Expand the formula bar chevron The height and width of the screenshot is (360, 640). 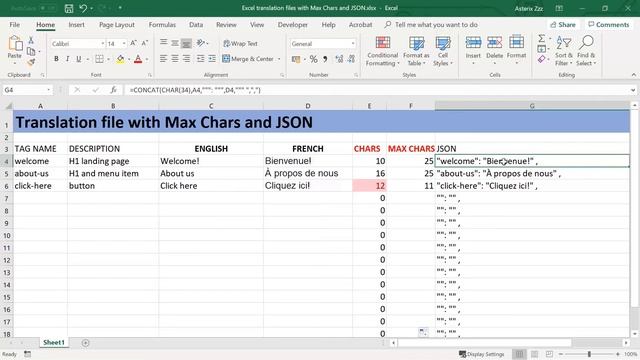[x=633, y=90]
